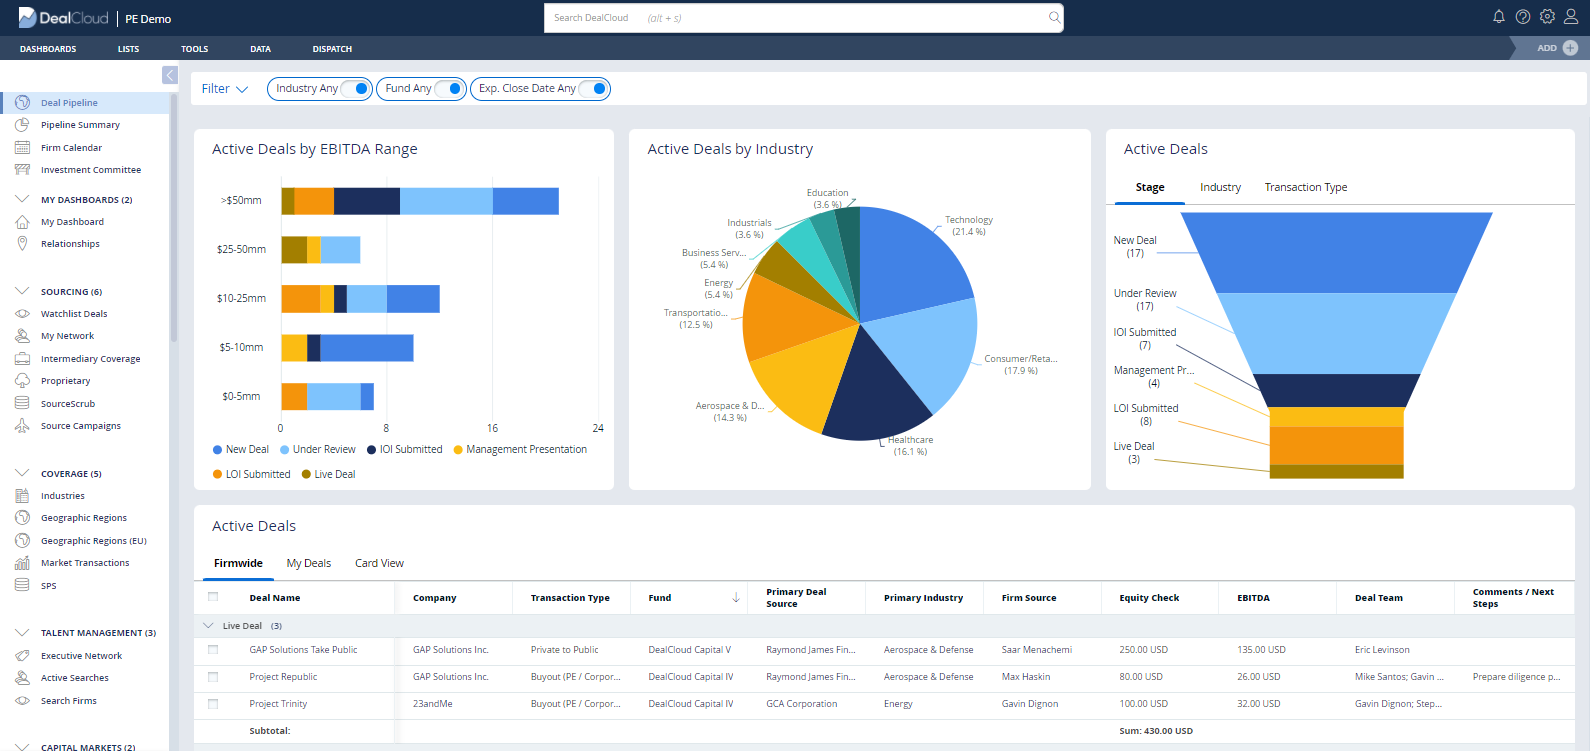Click the New Deal legend swatch
1590x751 pixels.
(217, 450)
